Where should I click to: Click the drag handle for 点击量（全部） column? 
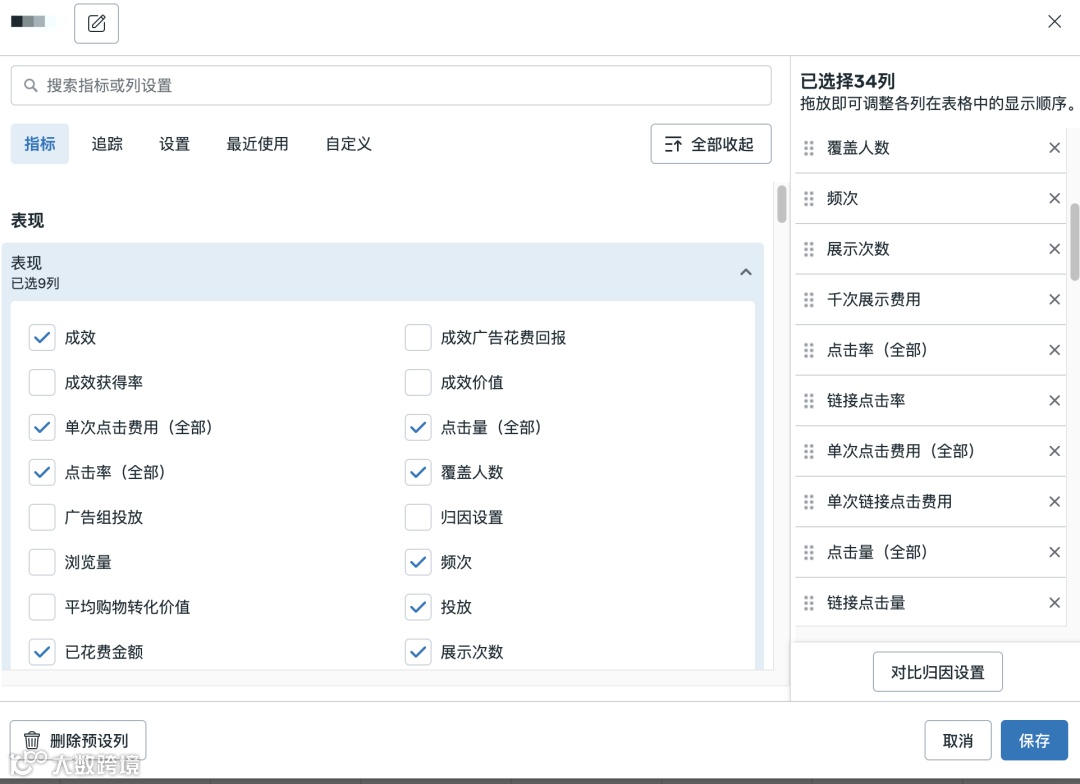809,552
